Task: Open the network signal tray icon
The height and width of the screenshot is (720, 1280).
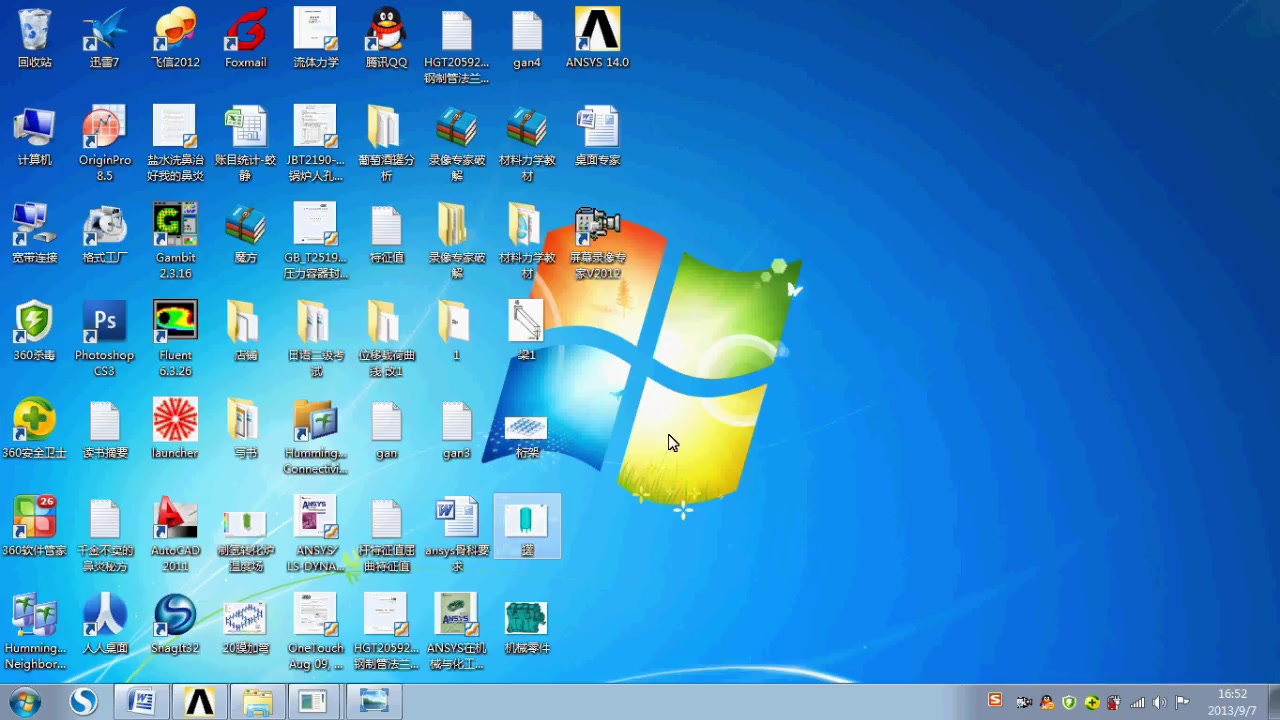Action: [x=1137, y=702]
